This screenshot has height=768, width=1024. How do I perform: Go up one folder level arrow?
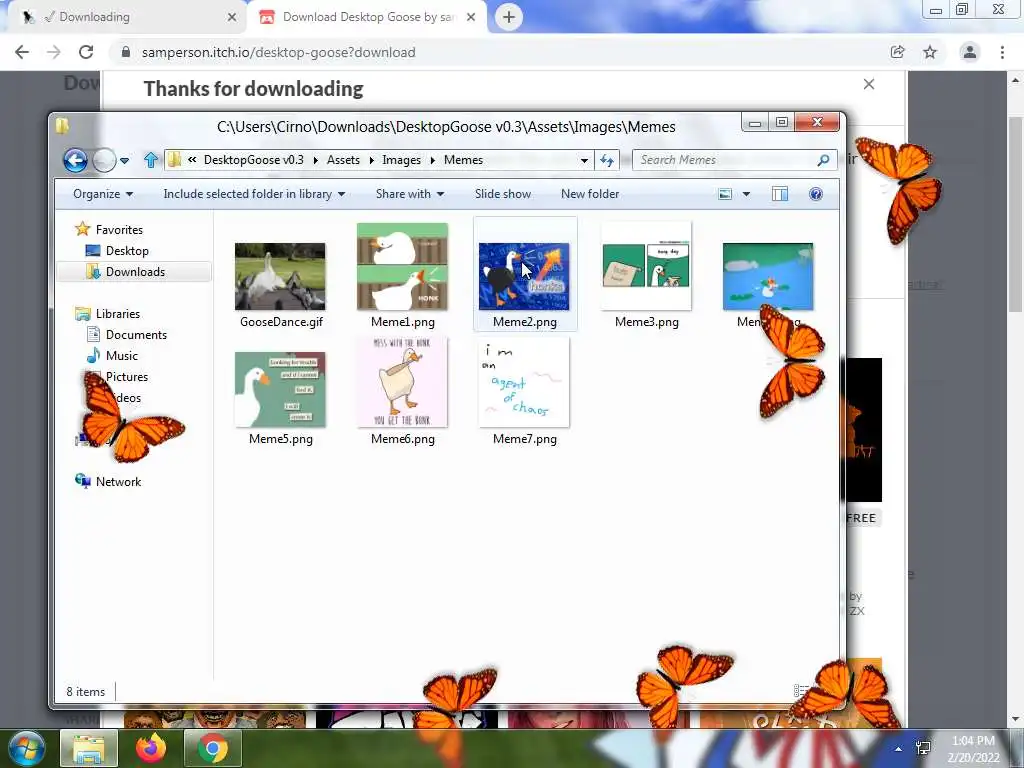pos(151,160)
